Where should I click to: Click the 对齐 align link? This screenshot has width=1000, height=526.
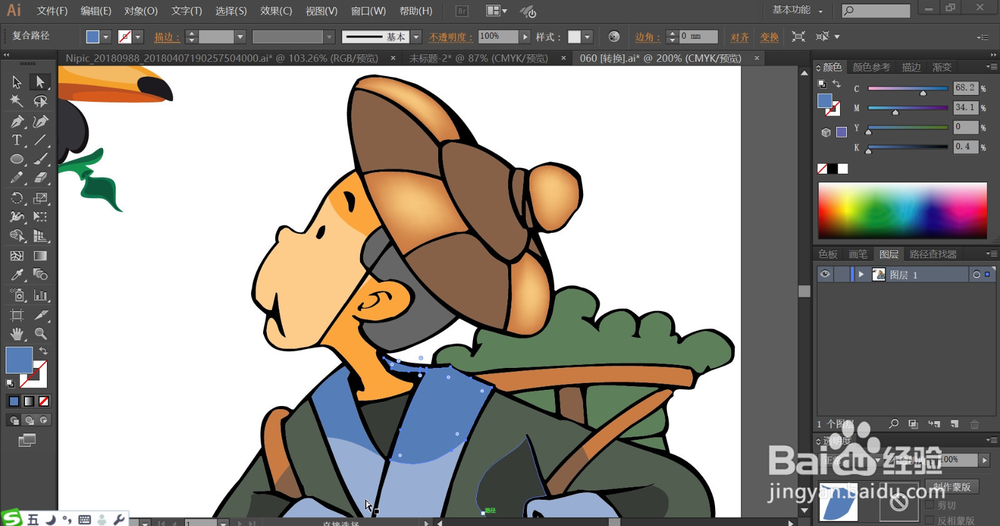(740, 38)
